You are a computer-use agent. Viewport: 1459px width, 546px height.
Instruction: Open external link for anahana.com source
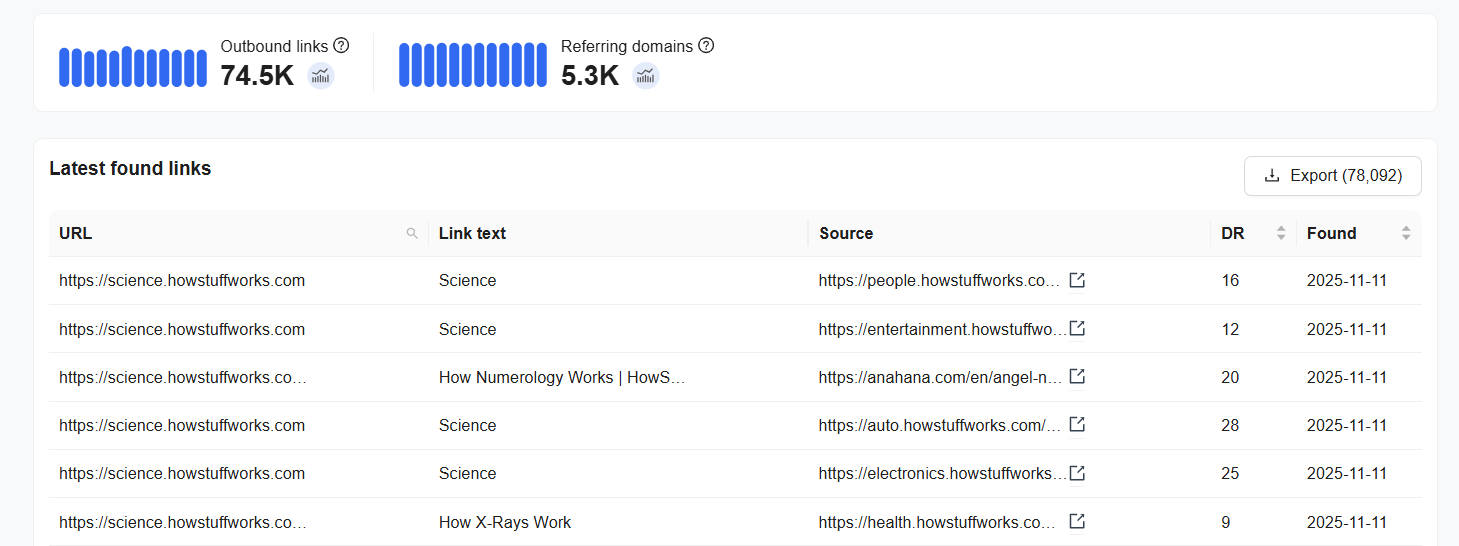(x=1077, y=377)
